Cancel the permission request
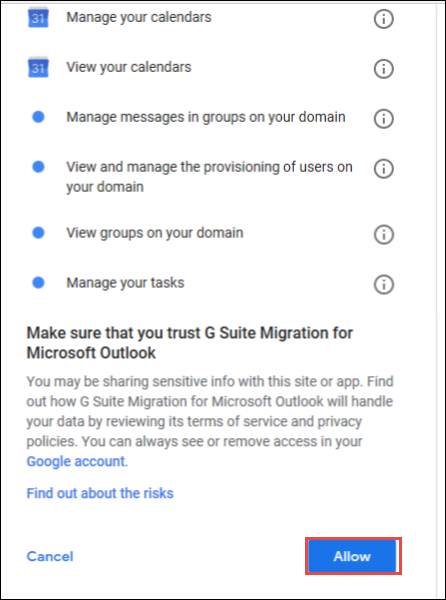 pos(50,556)
